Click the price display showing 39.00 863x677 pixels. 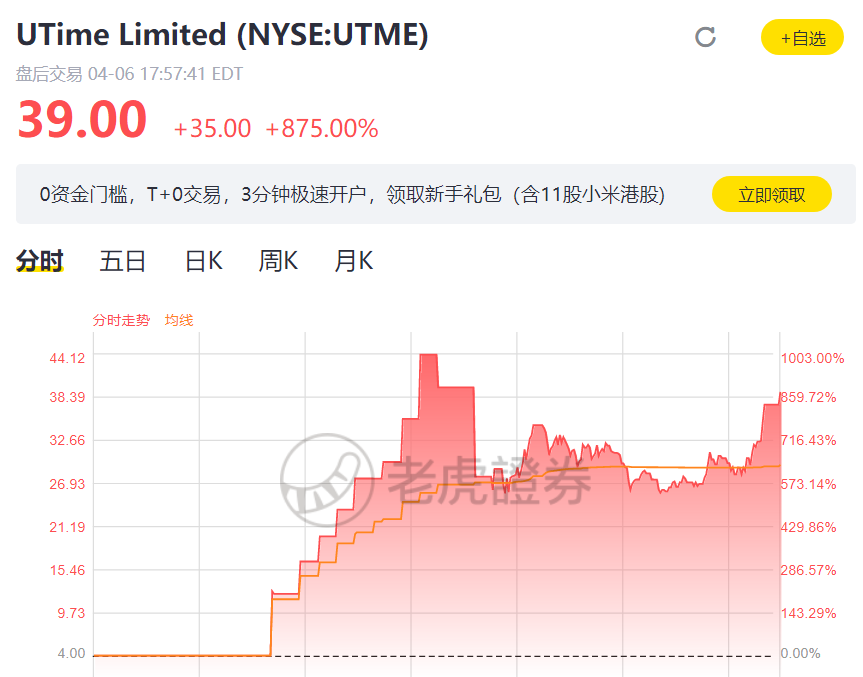pos(81,119)
